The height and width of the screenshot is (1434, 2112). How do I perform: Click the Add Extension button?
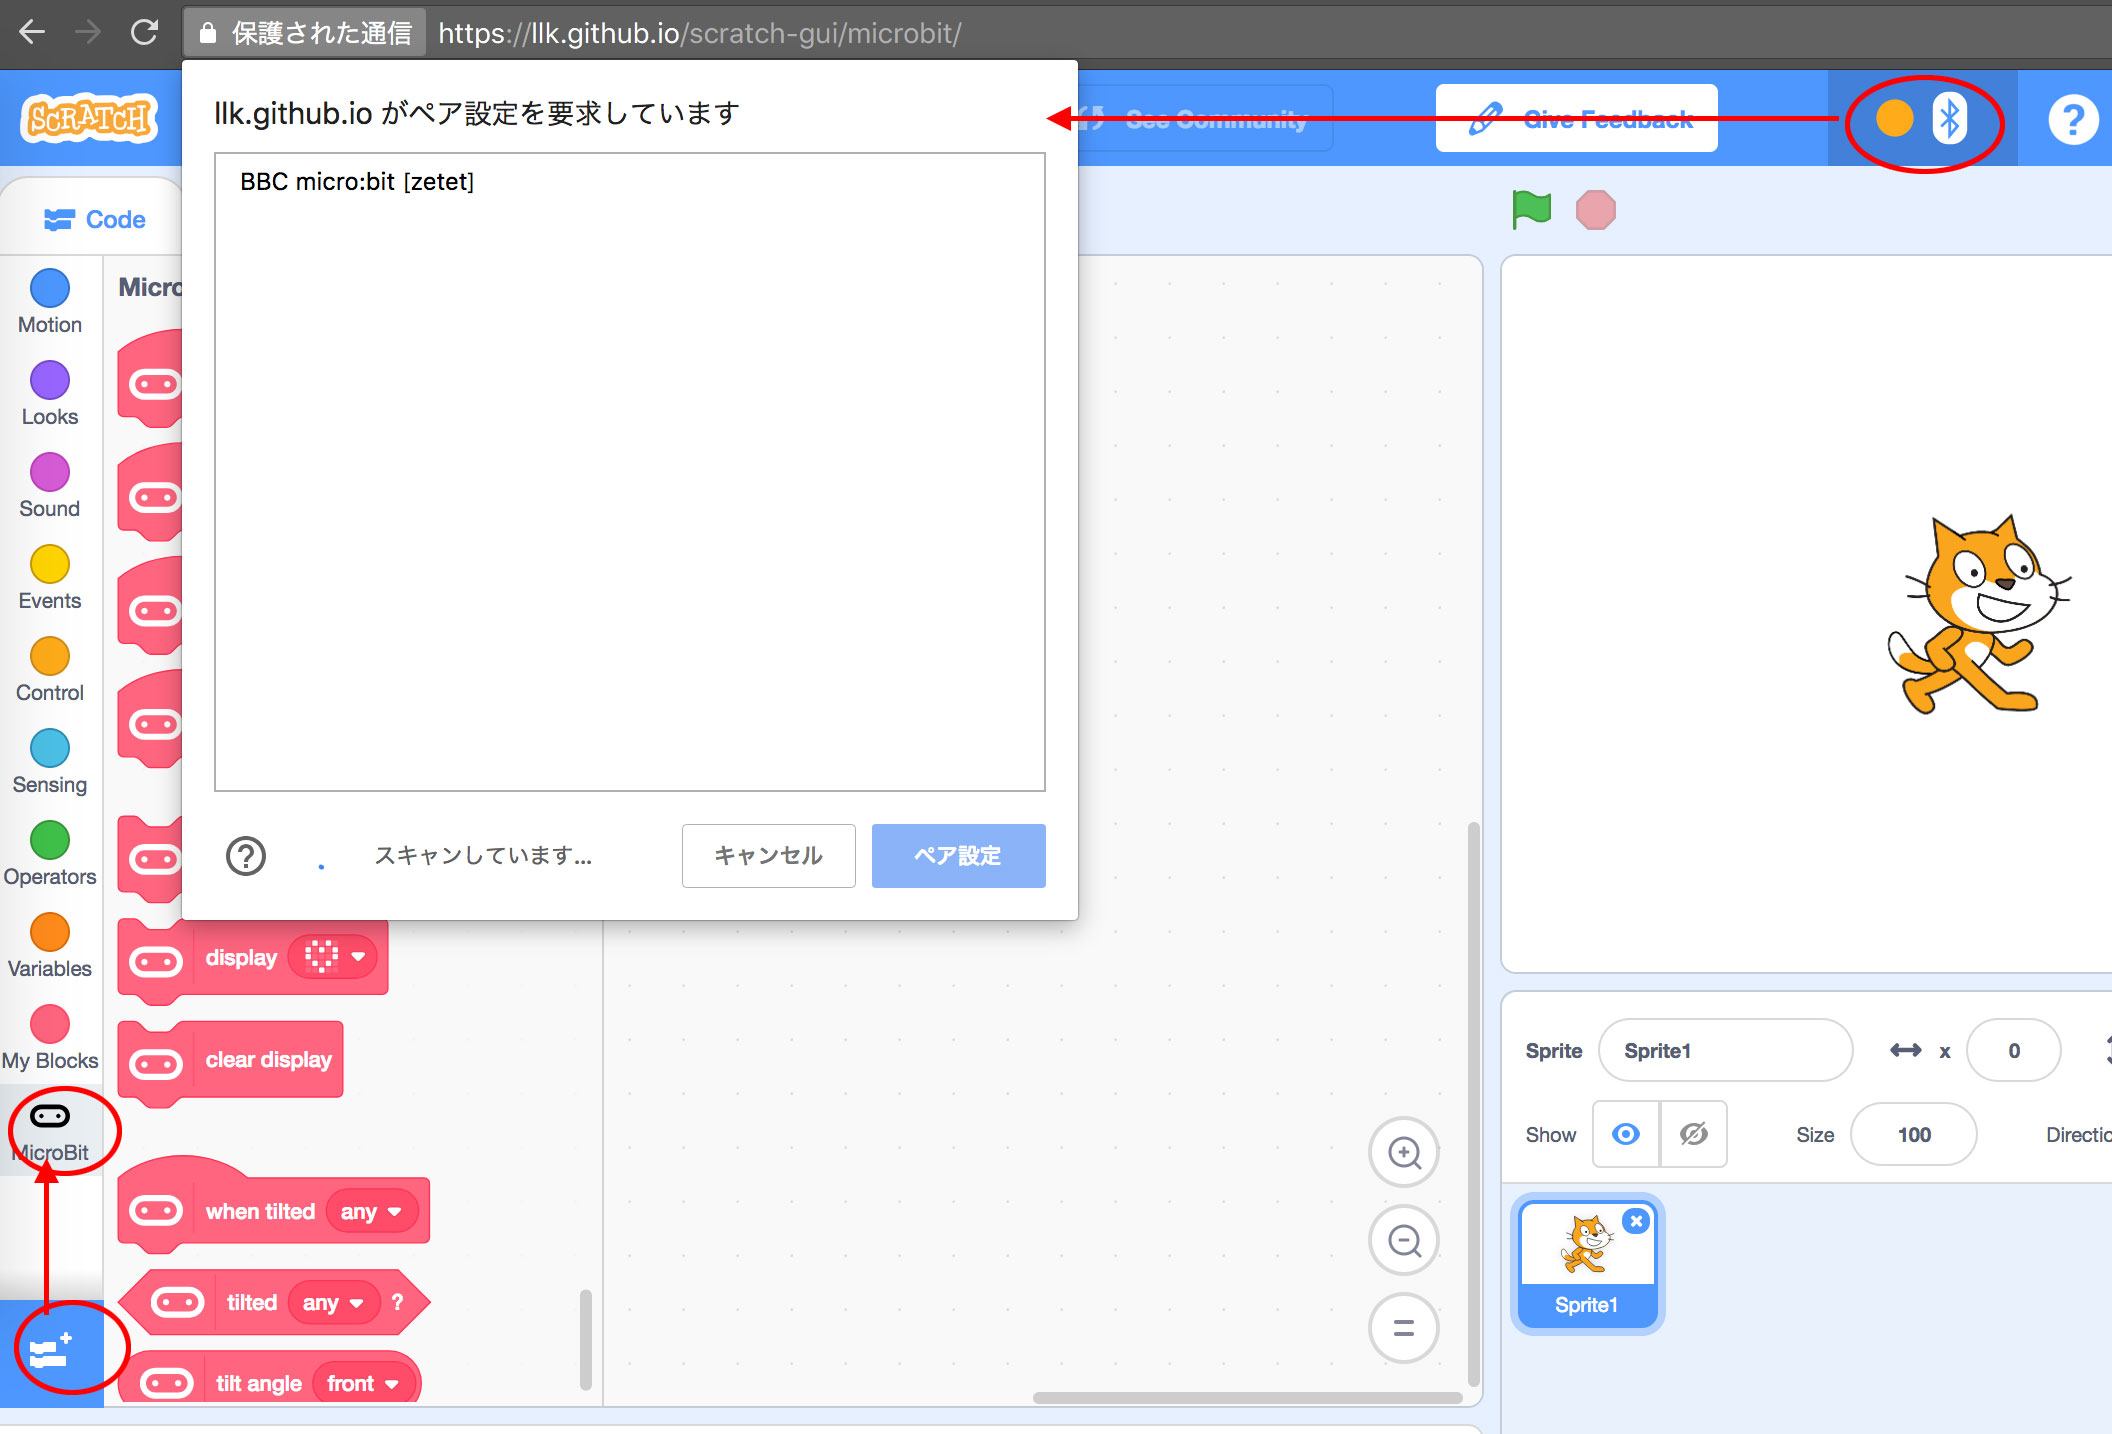(x=50, y=1350)
